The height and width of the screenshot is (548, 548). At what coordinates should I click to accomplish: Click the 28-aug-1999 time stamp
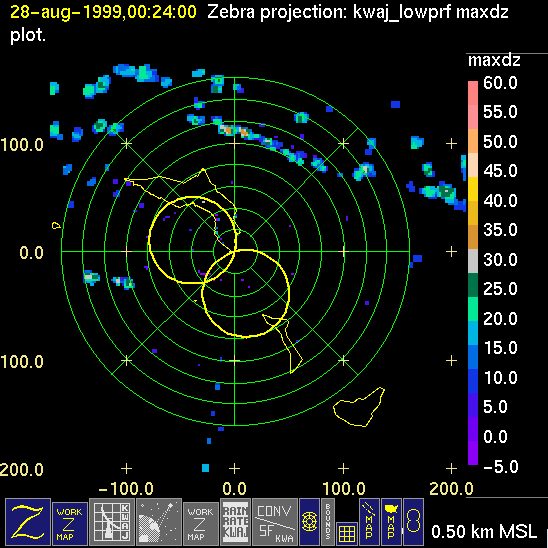pos(103,12)
